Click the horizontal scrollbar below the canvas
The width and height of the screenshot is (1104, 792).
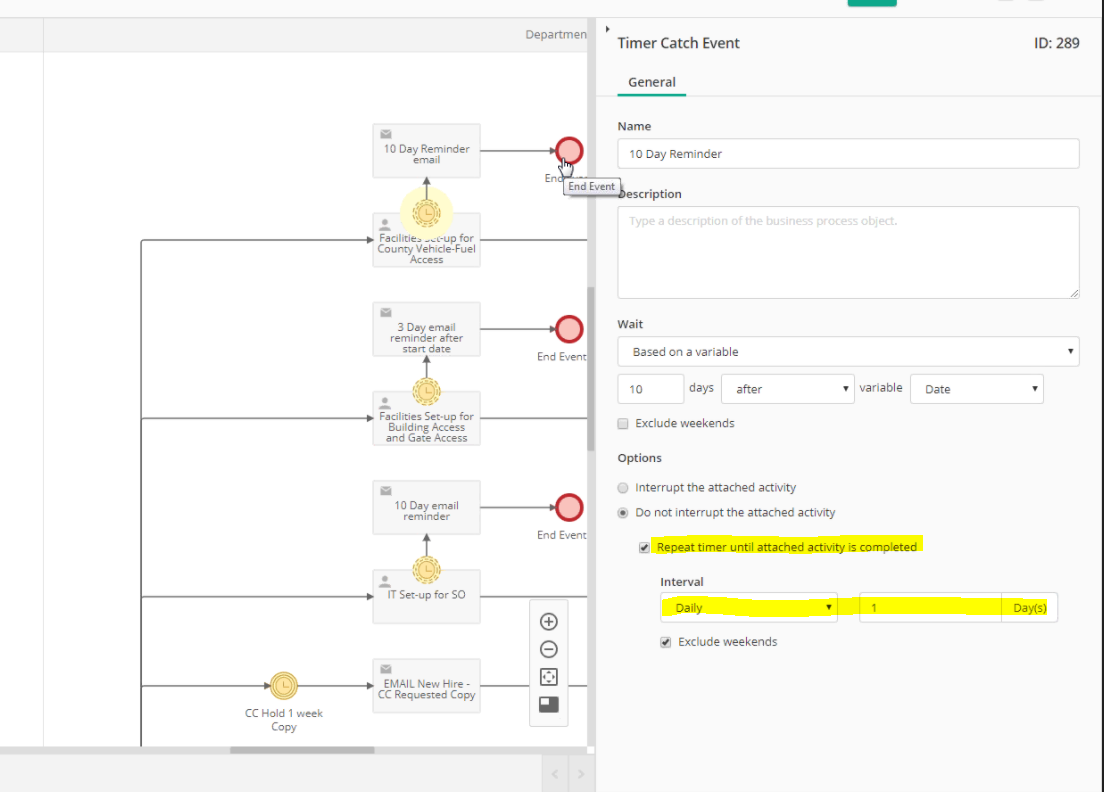pos(302,750)
